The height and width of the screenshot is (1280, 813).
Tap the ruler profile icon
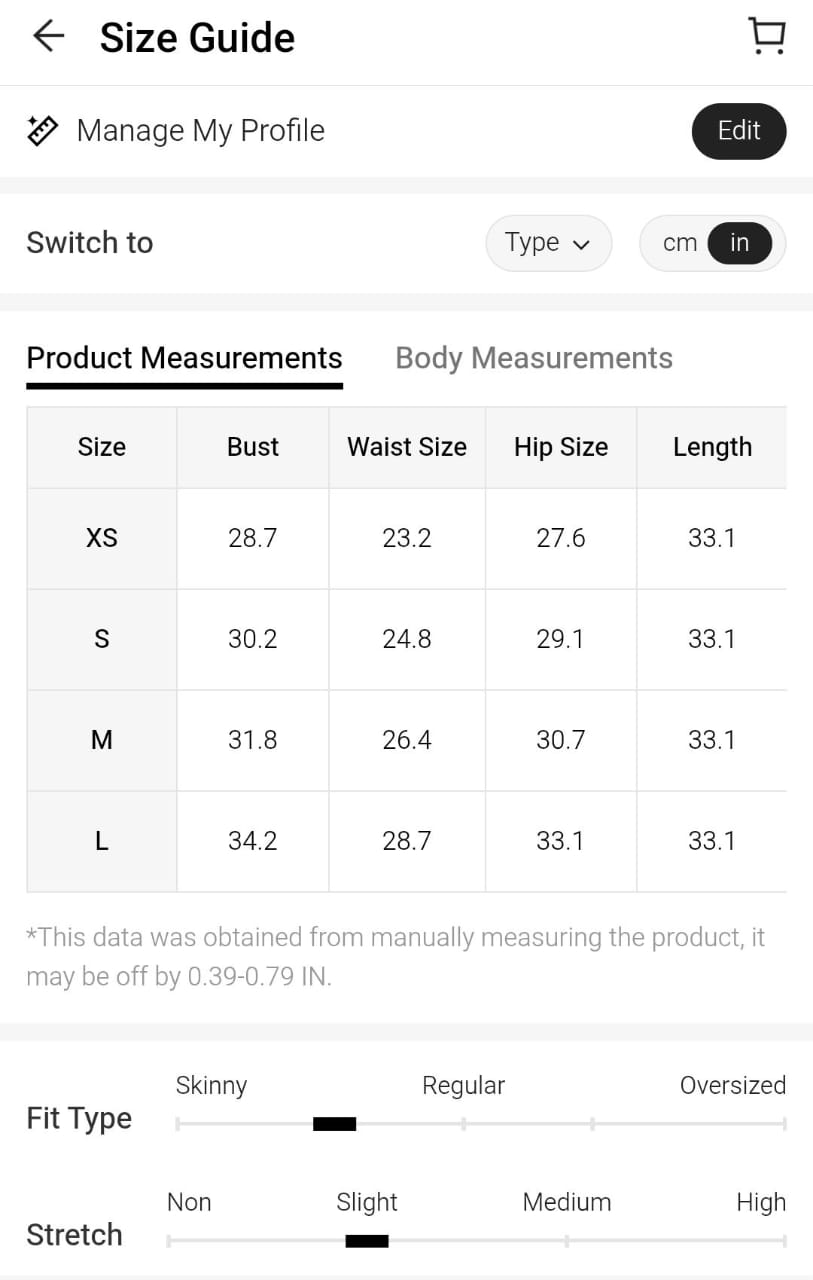(42, 131)
